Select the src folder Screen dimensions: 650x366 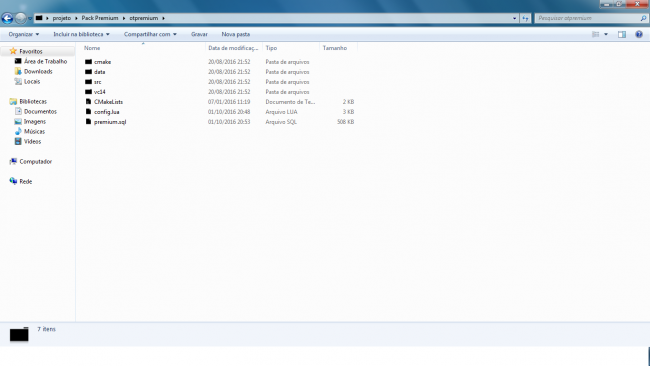point(97,82)
